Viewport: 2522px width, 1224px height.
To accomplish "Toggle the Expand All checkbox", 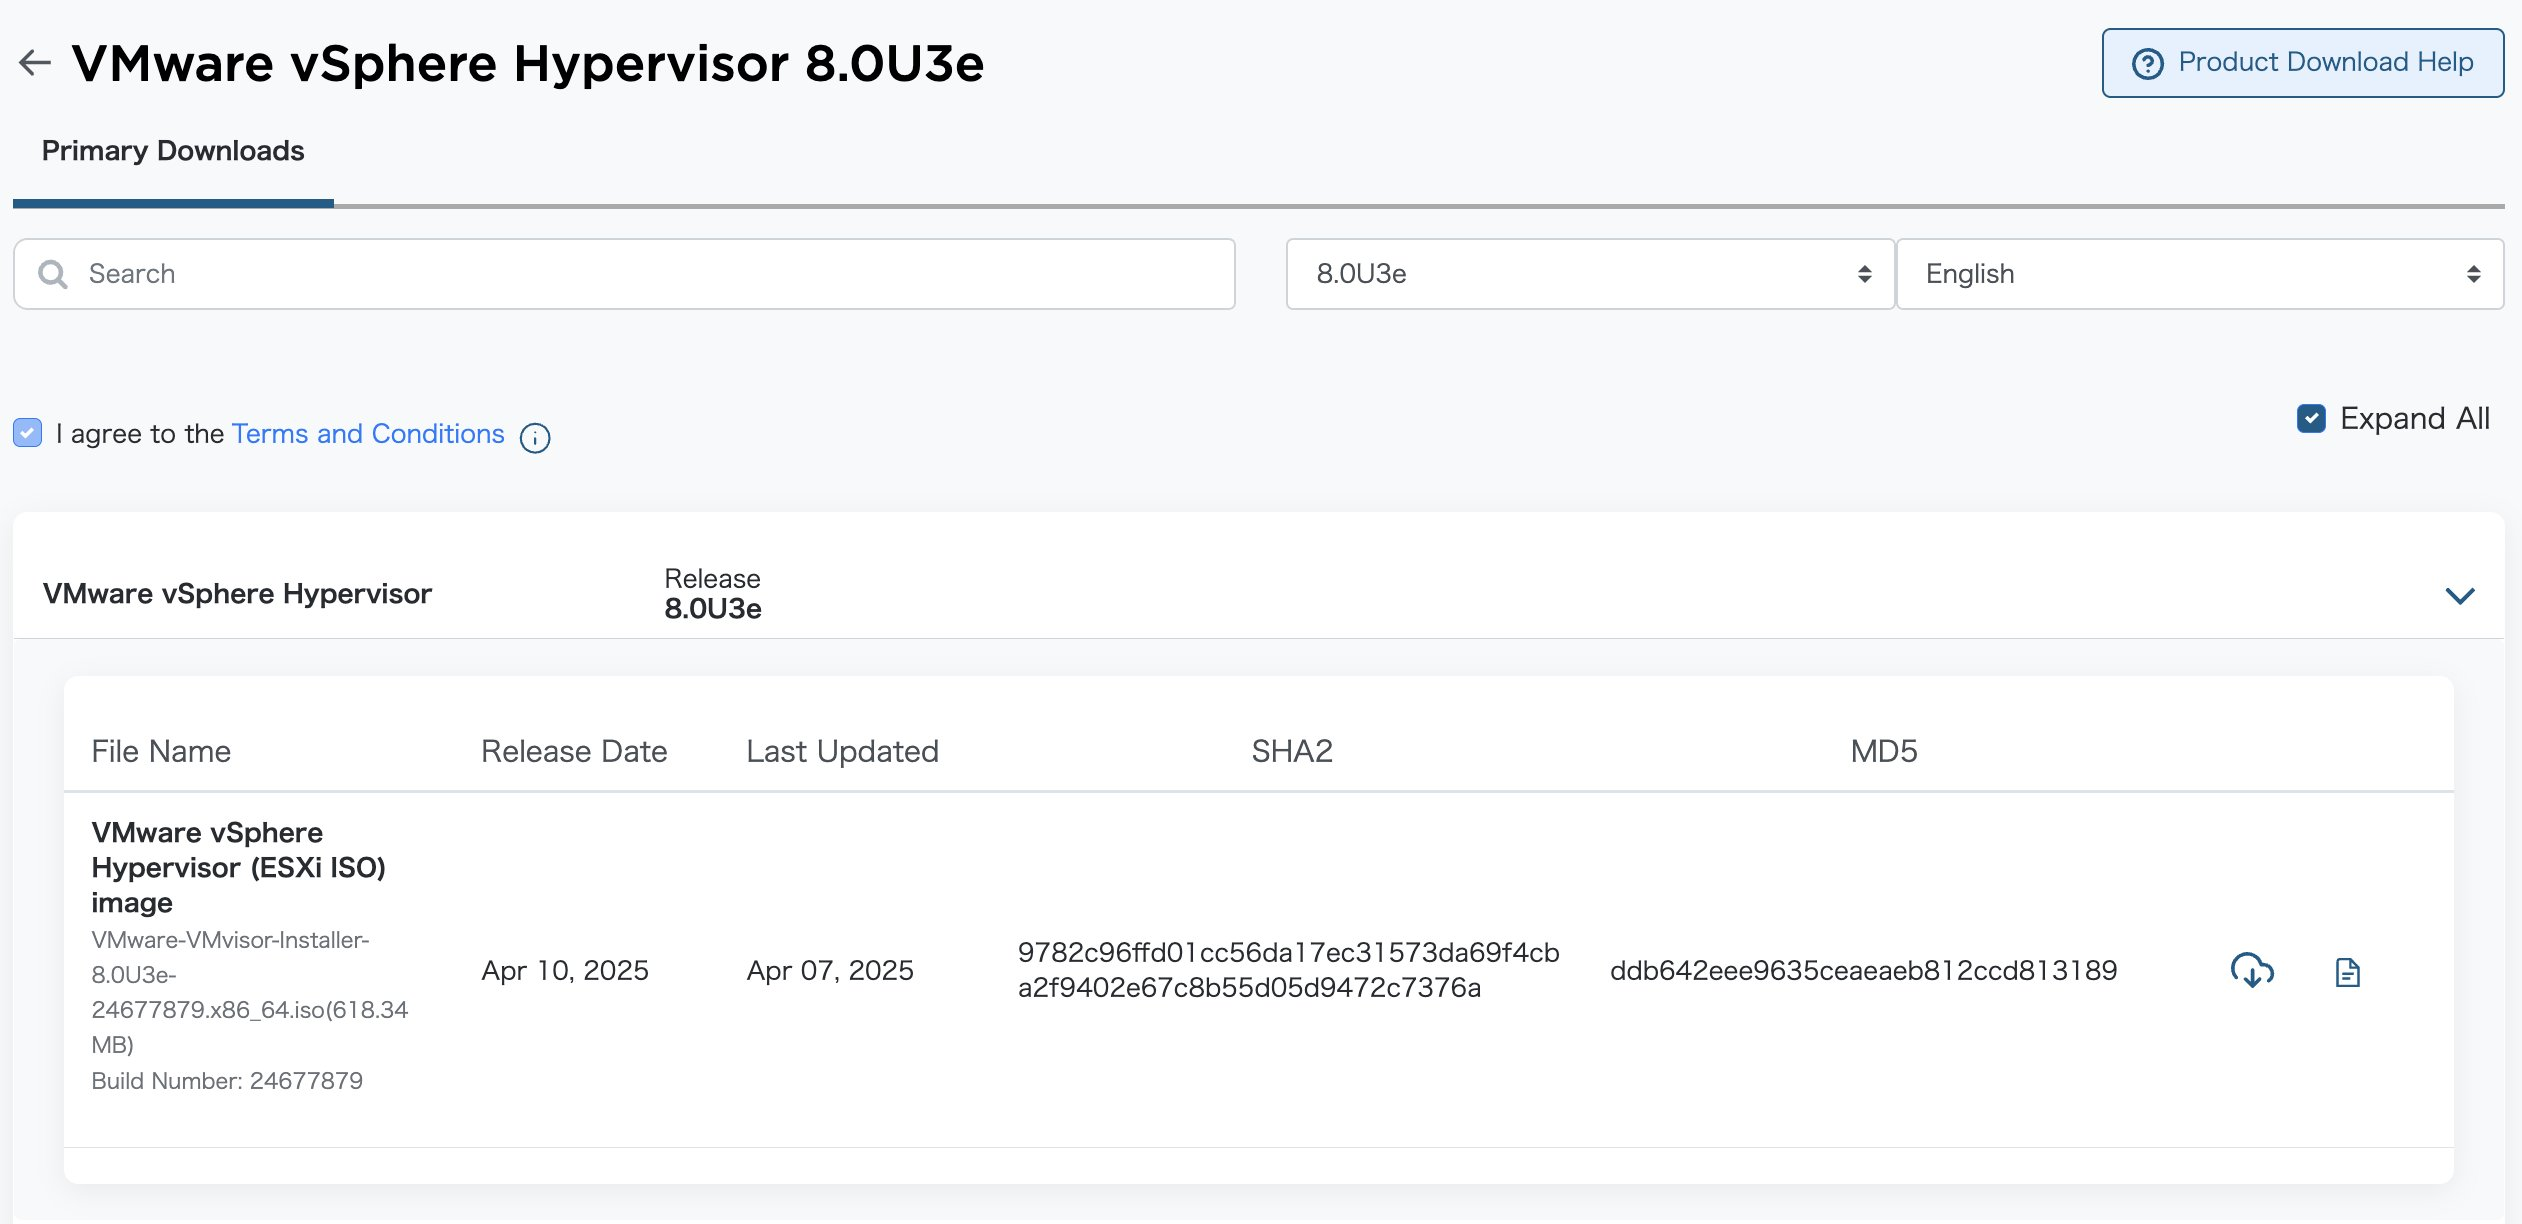I will point(2311,418).
